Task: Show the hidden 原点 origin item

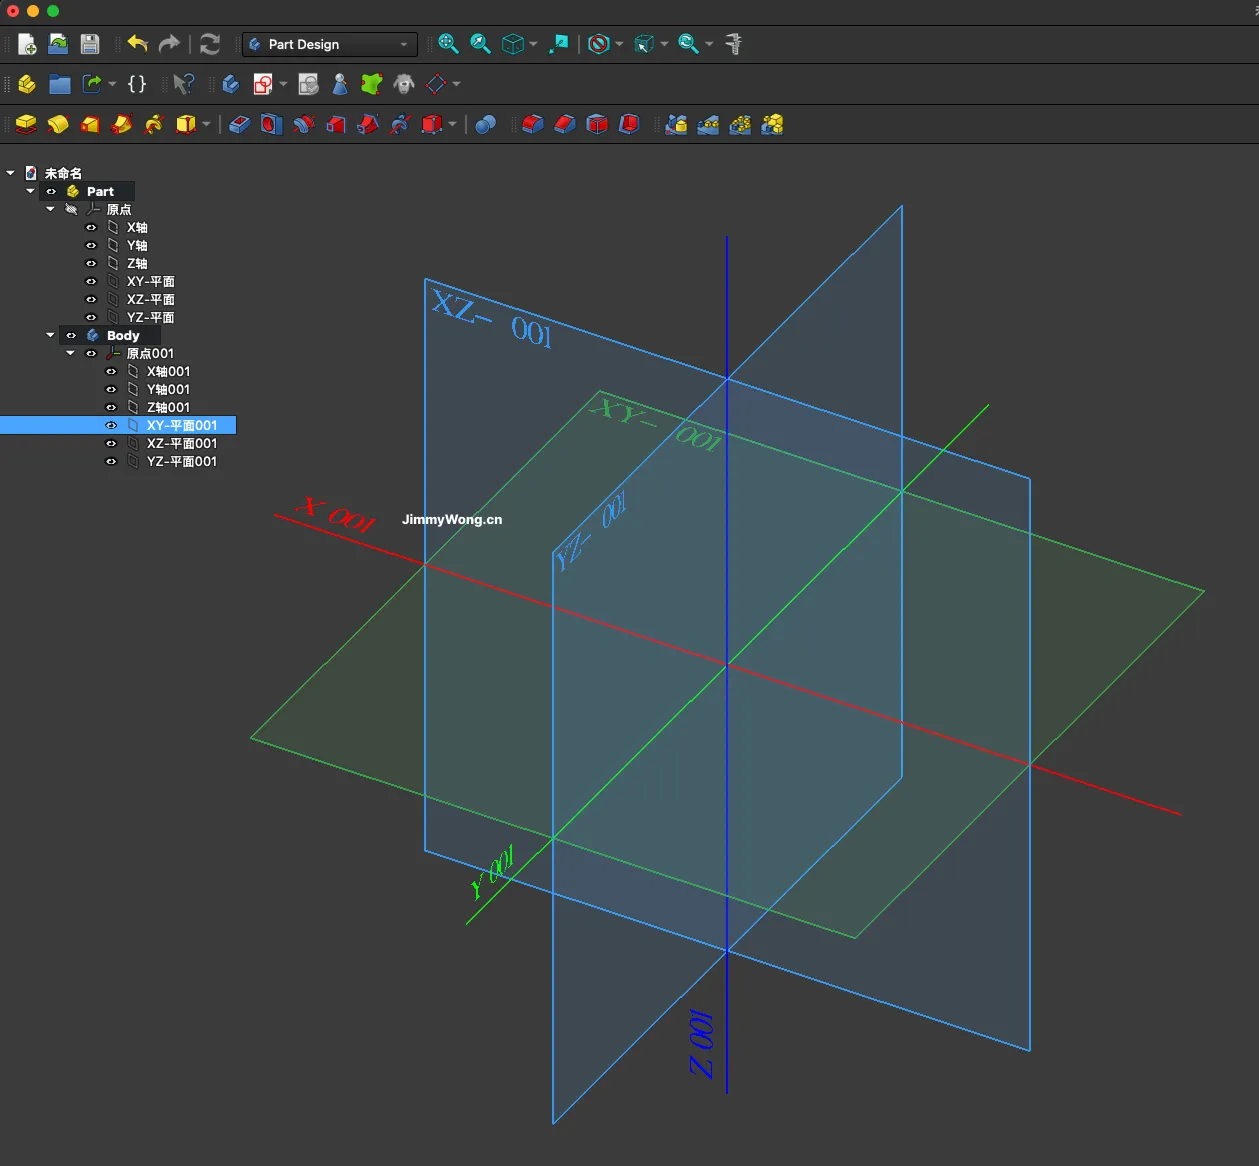Action: tap(71, 210)
